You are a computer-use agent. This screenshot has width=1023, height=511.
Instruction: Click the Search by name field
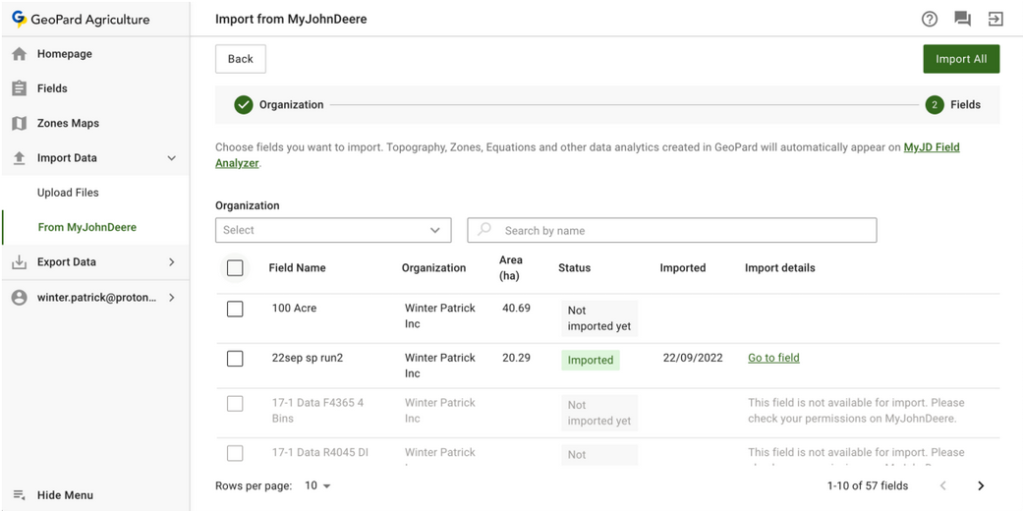tap(685, 231)
